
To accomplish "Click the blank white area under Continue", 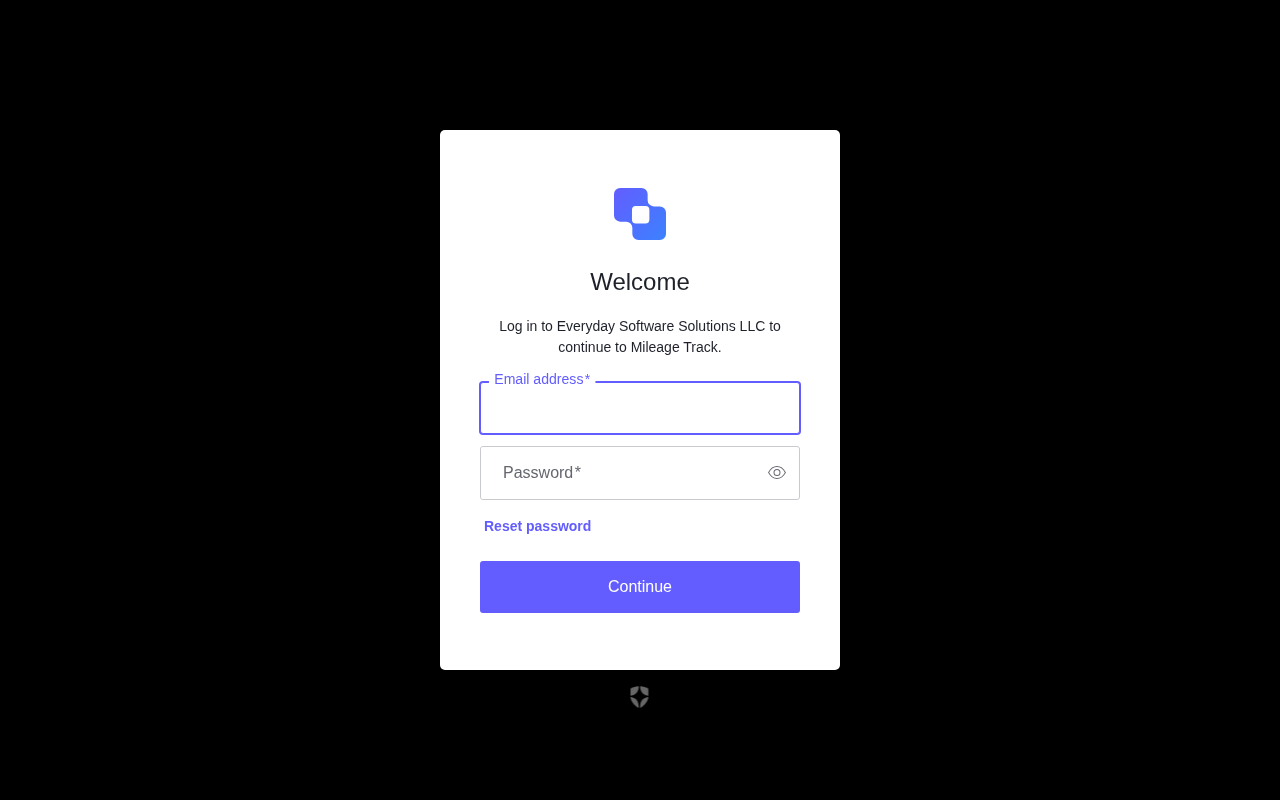I will [x=640, y=641].
